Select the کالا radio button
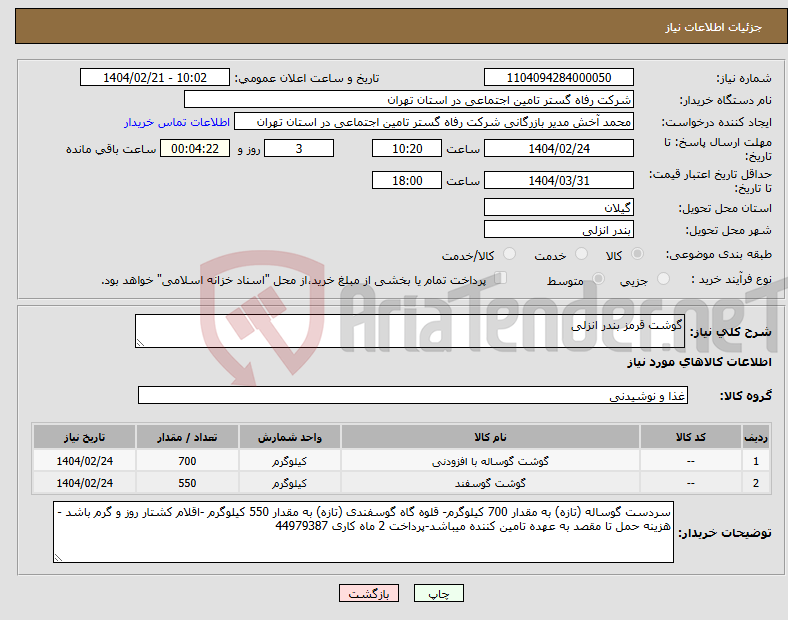788x620 pixels. tap(637, 254)
